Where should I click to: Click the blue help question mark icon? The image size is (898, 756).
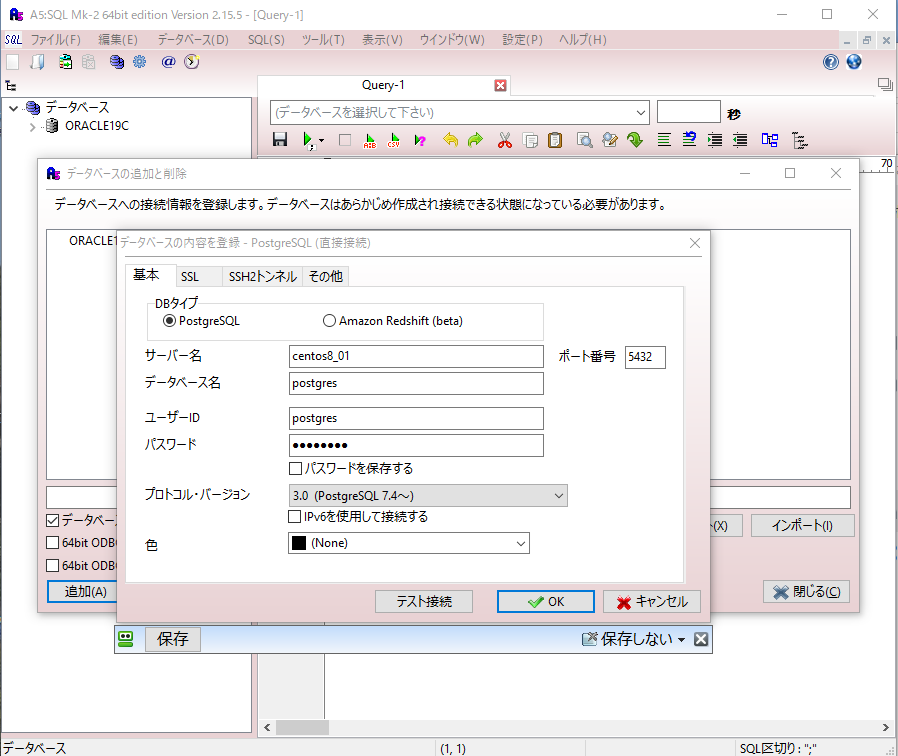click(x=830, y=62)
